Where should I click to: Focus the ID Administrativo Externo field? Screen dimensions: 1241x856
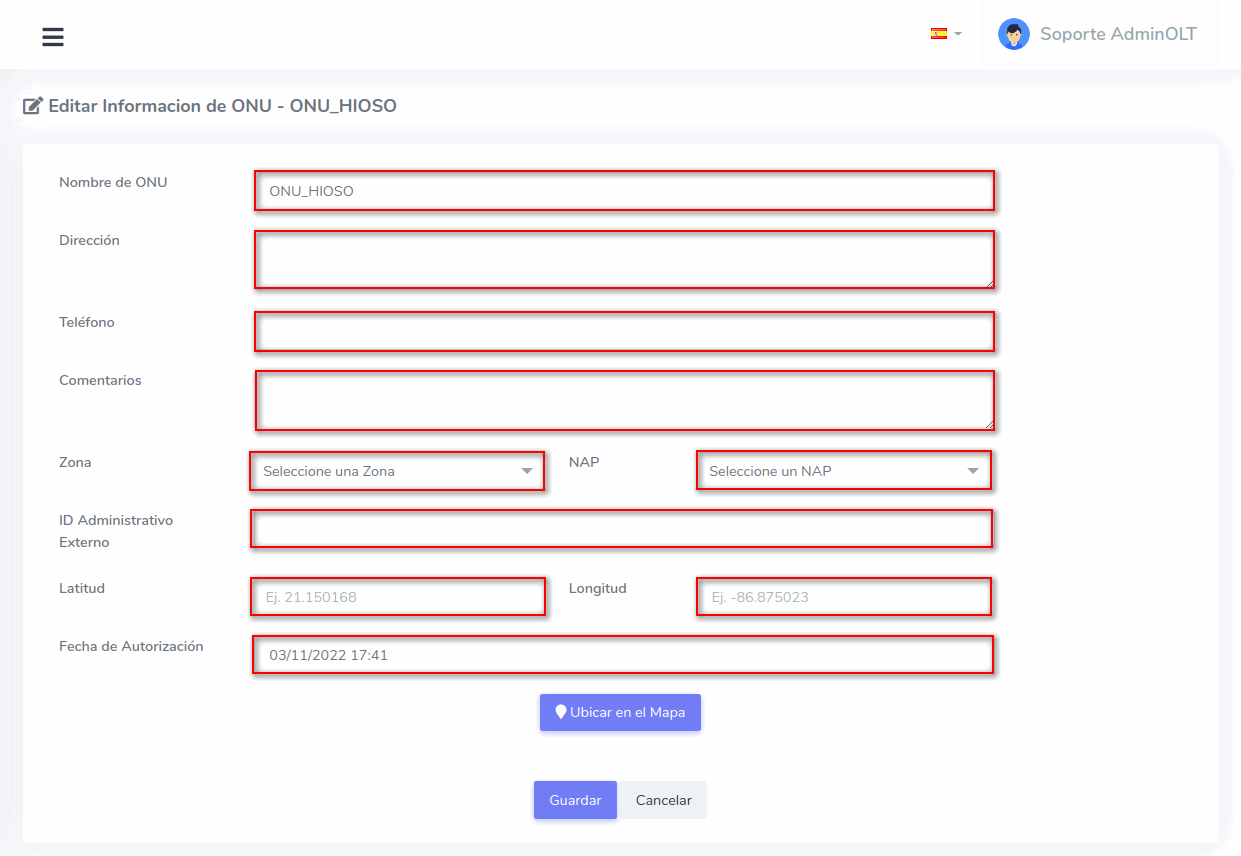(621, 529)
